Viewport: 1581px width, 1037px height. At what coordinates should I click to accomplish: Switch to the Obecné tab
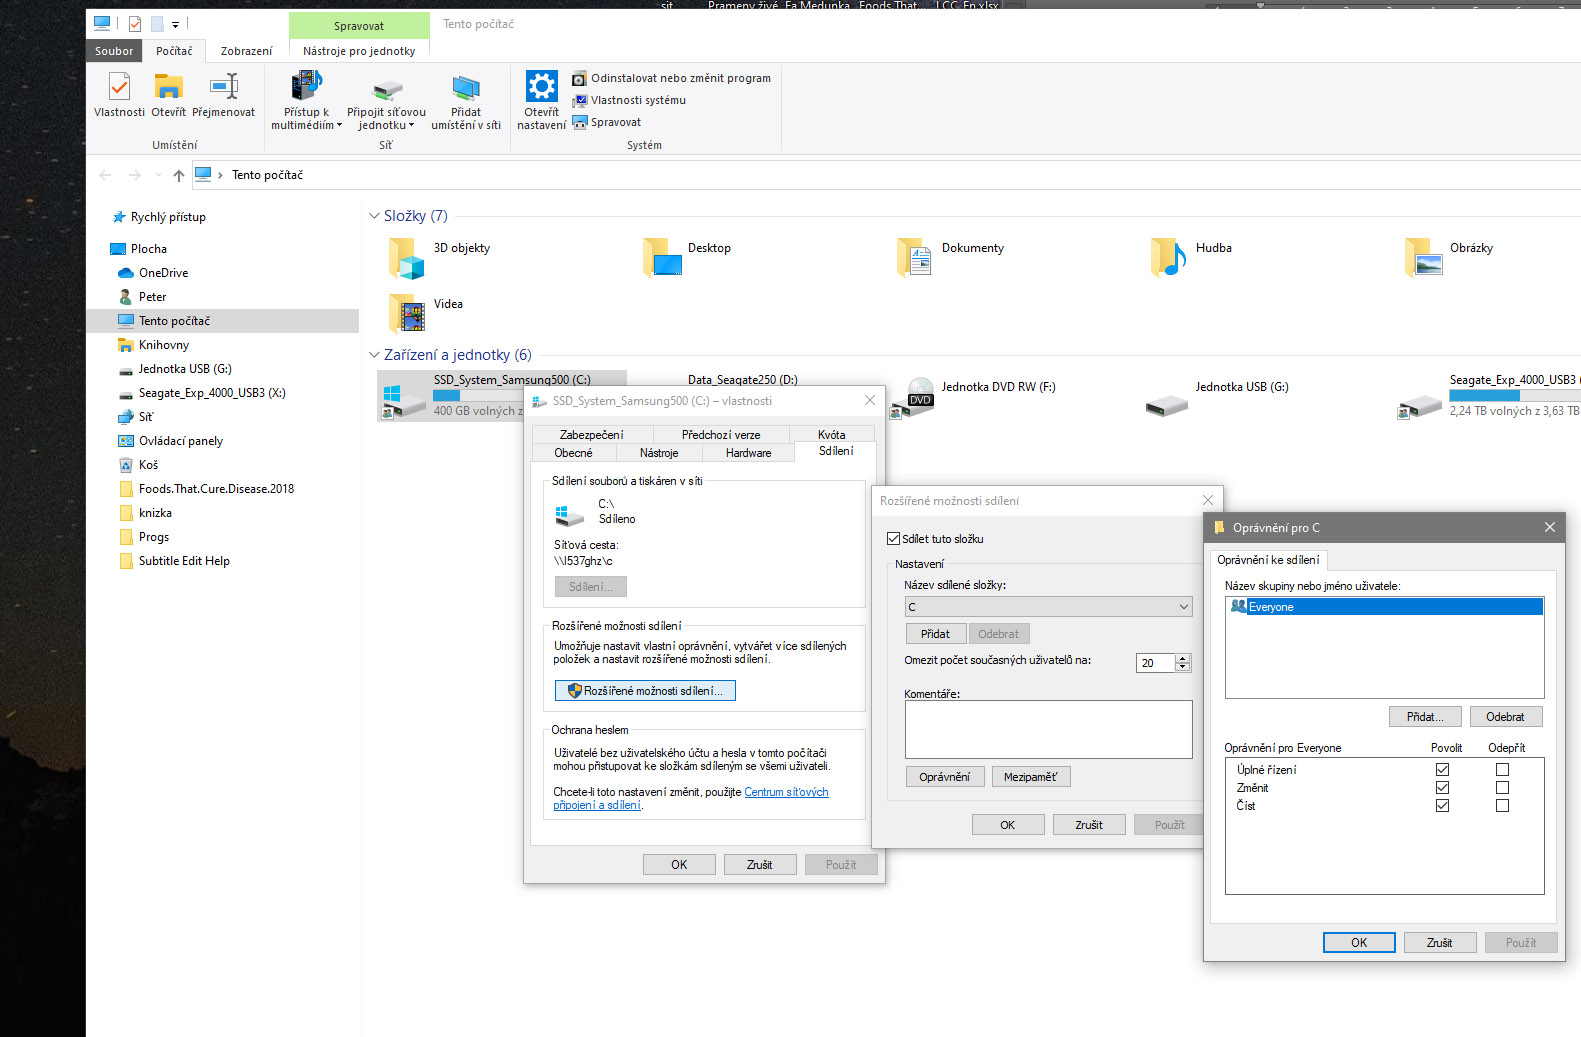(573, 453)
